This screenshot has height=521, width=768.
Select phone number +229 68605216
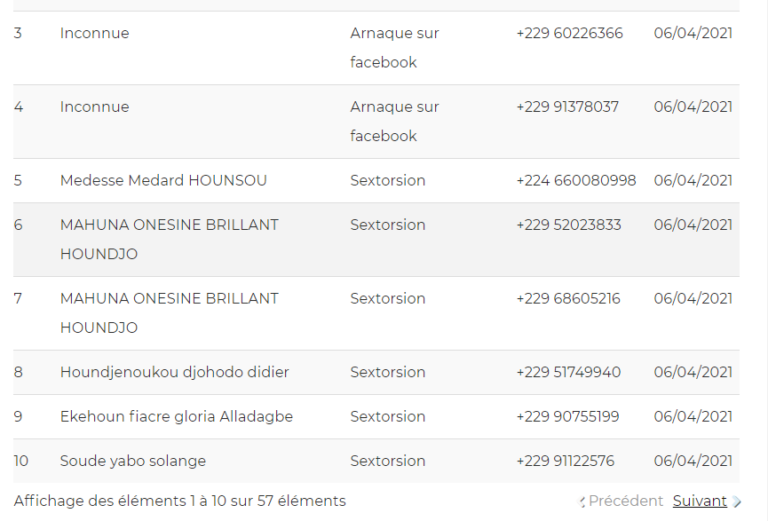pyautogui.click(x=568, y=299)
